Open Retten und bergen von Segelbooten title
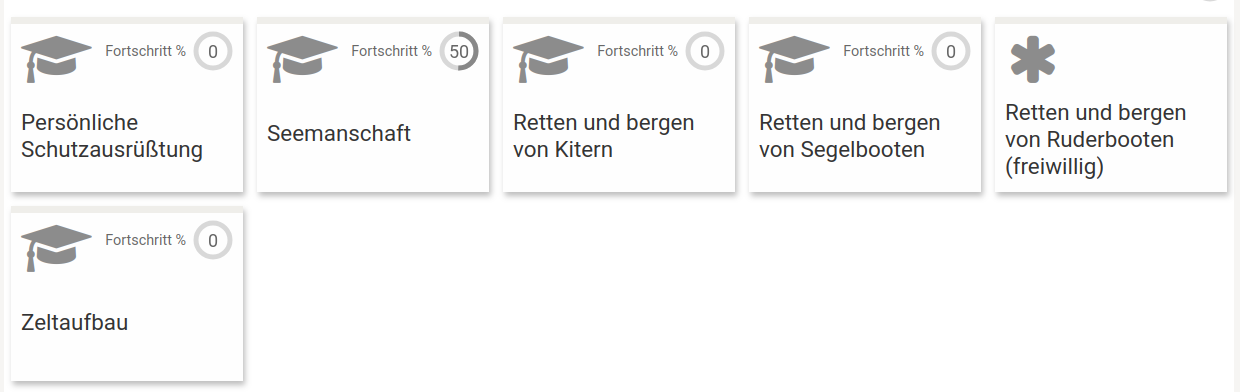Viewport: 1240px width, 392px height. (850, 137)
